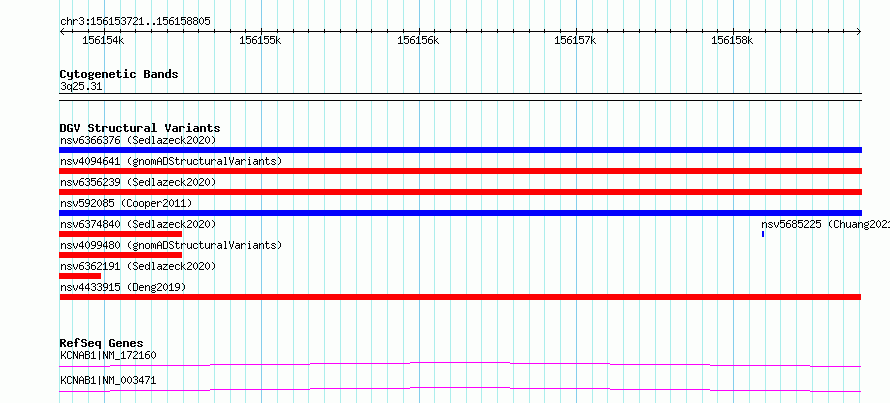Click the 156155k ruler position
Screen dimensions: 890x403
coord(261,40)
